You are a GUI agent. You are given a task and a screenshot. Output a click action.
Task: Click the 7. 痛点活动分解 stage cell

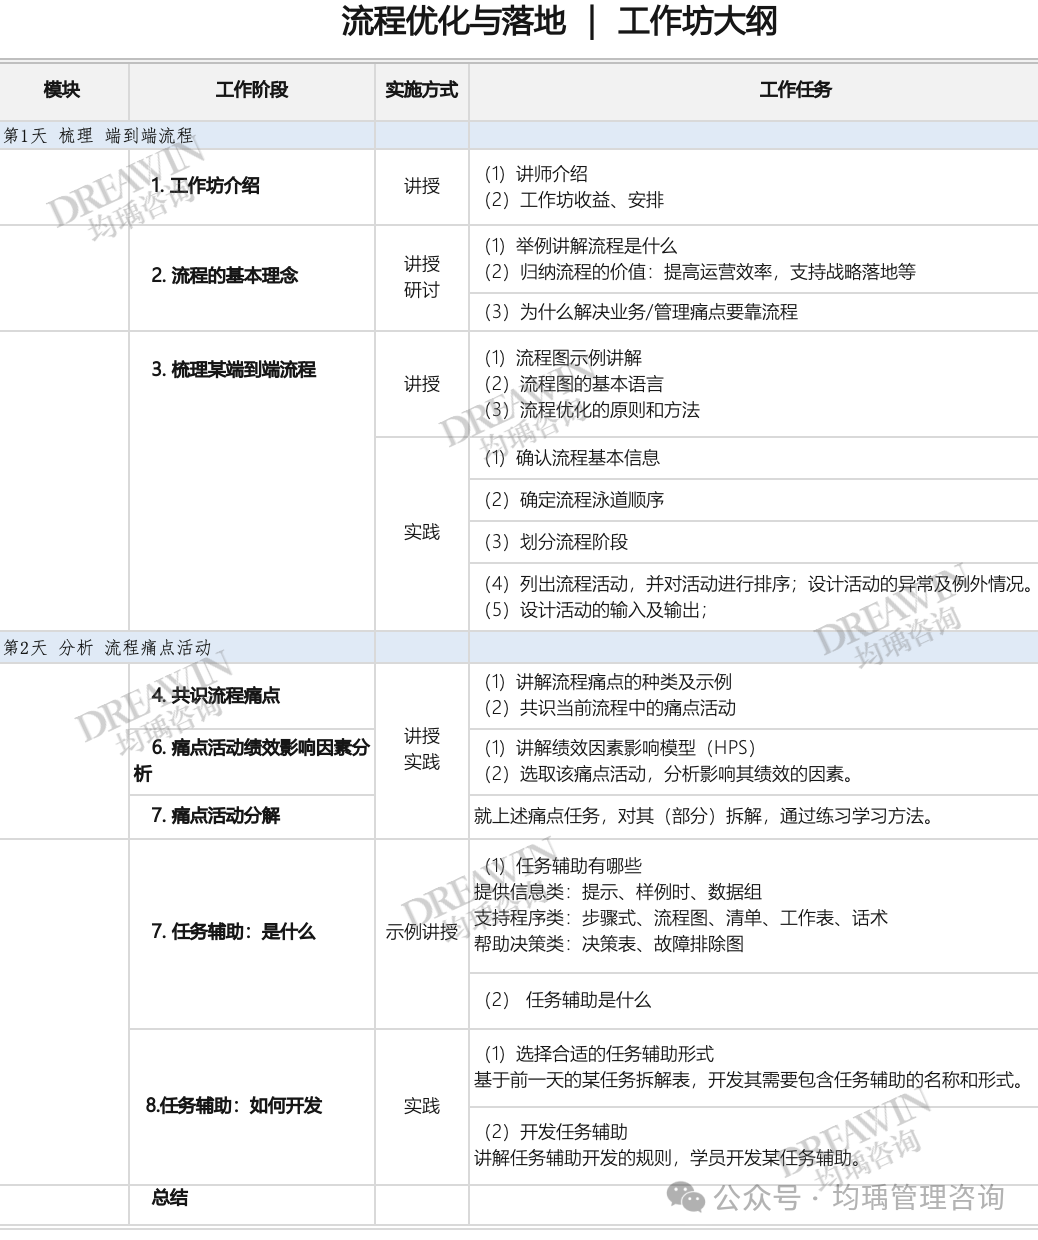tap(216, 816)
